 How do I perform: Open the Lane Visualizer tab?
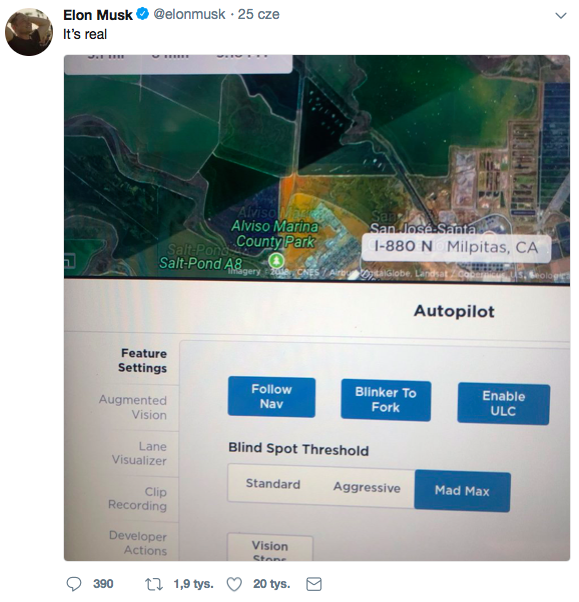pyautogui.click(x=139, y=453)
